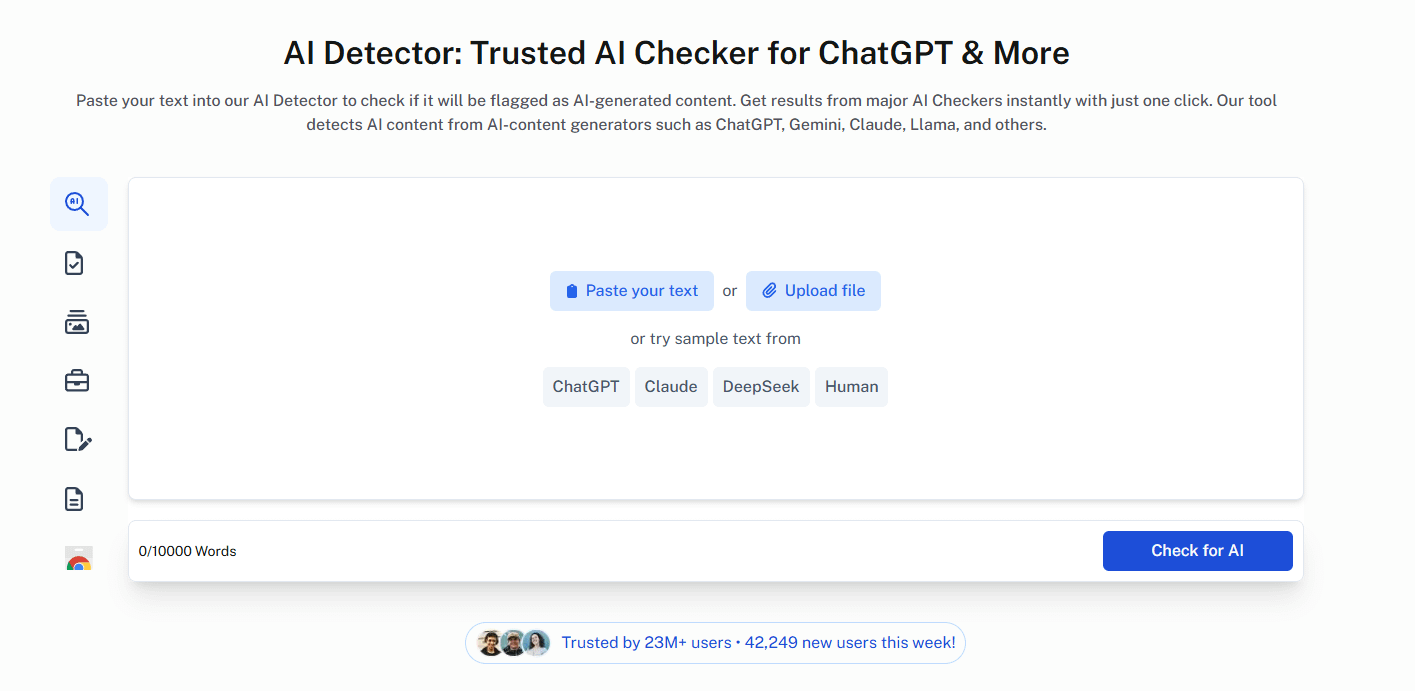Image resolution: width=1415 pixels, height=691 pixels.
Task: Click the paperclip icon on Upload file
Action: [x=769, y=291]
